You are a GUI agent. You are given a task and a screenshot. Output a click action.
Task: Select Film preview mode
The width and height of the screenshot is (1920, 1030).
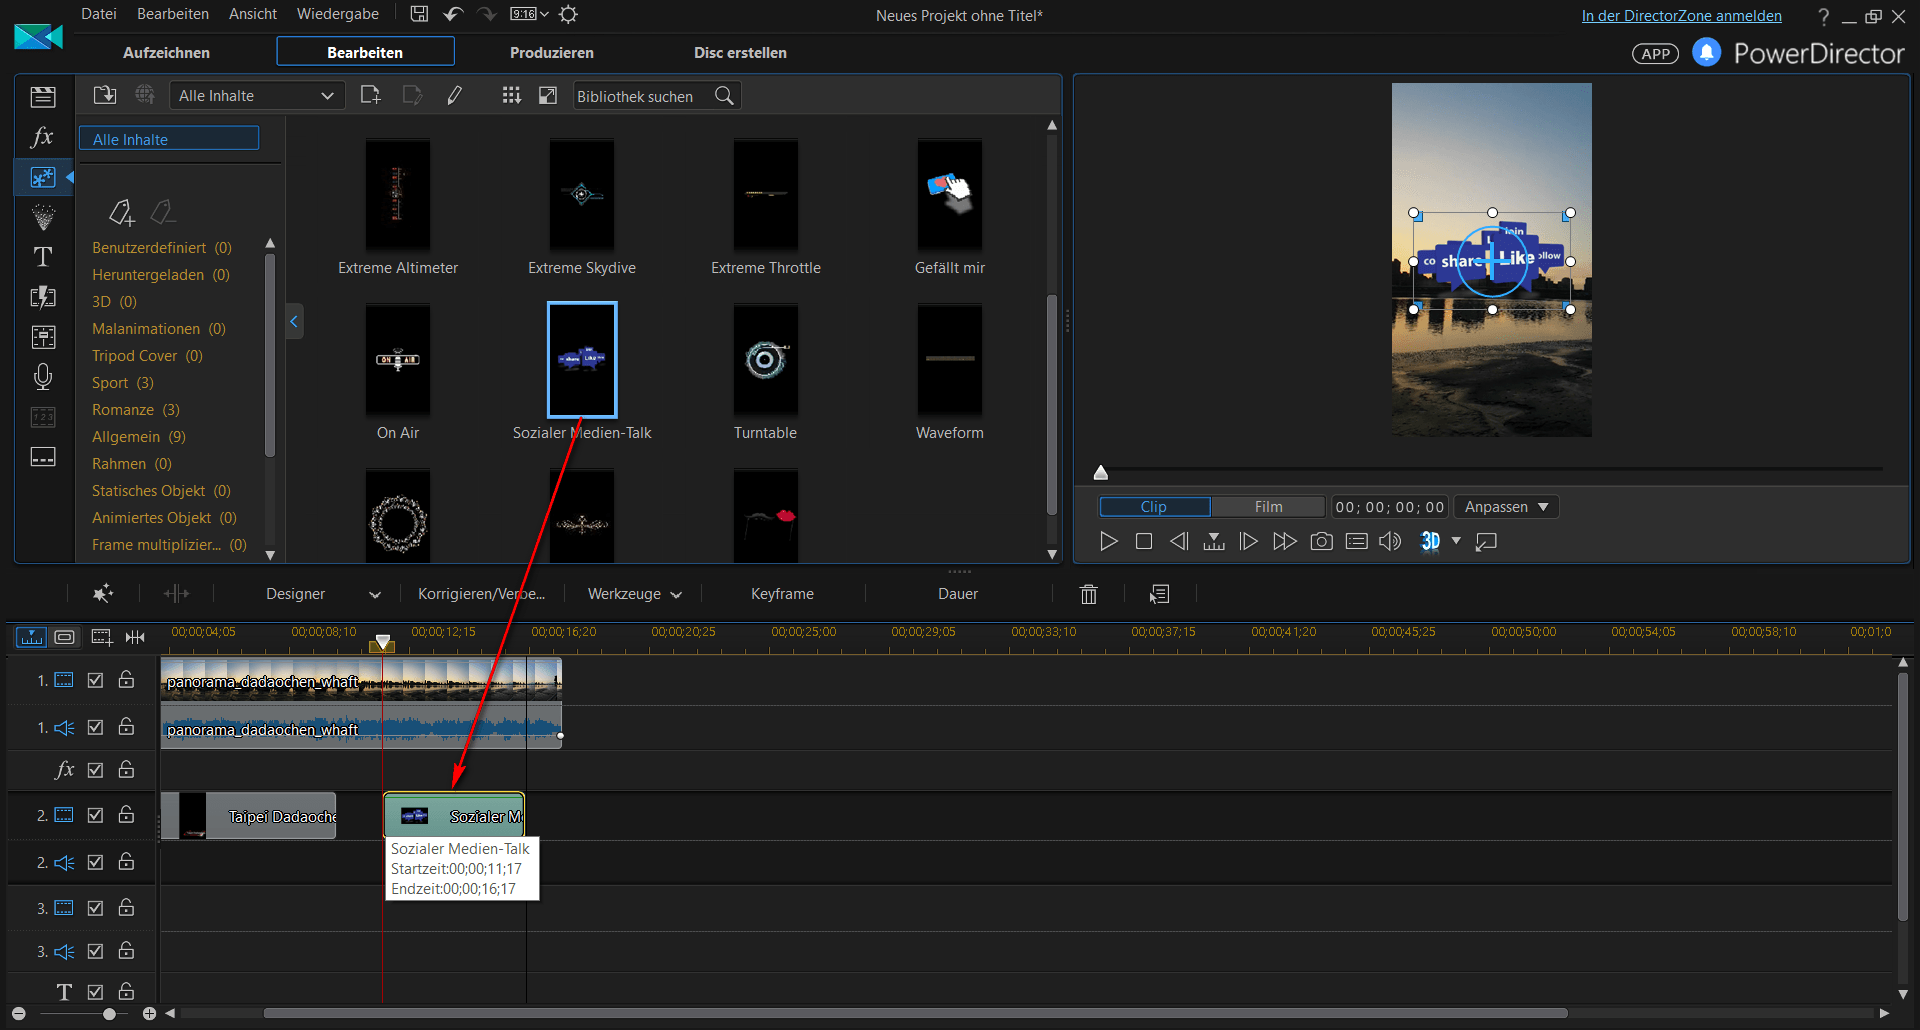[1268, 507]
